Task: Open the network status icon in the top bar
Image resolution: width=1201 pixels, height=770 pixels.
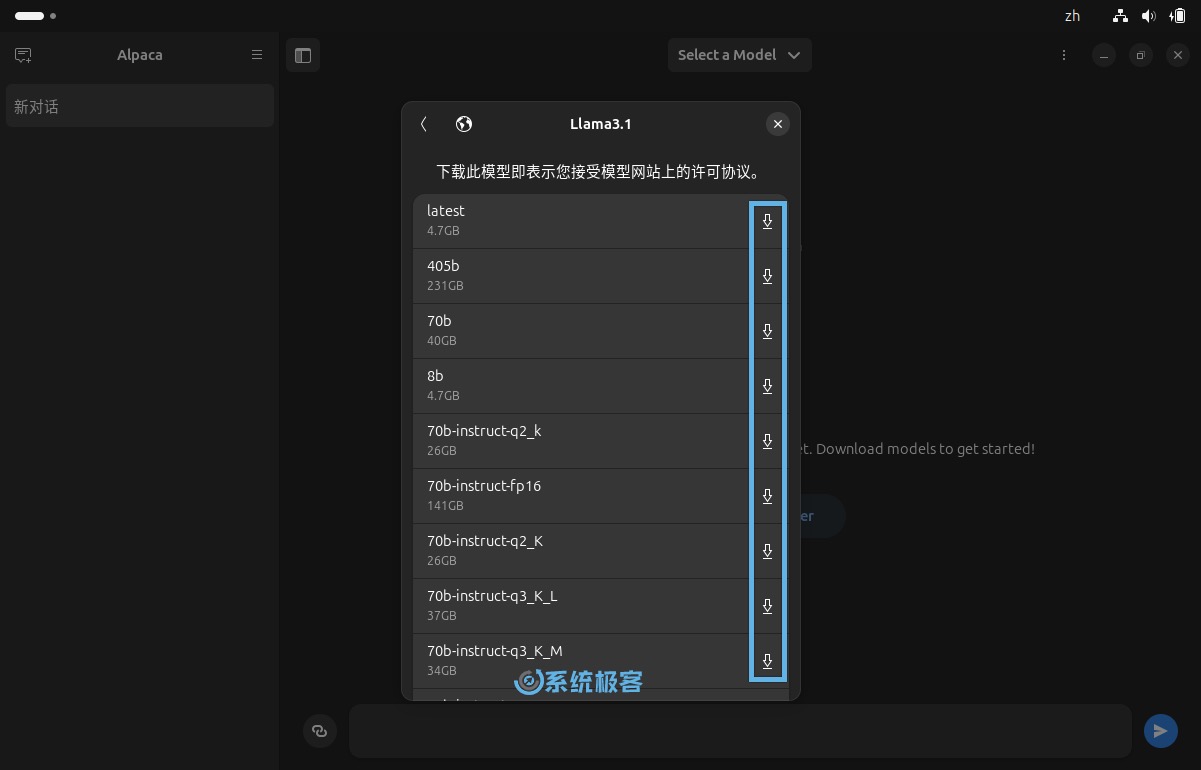Action: tap(1120, 16)
